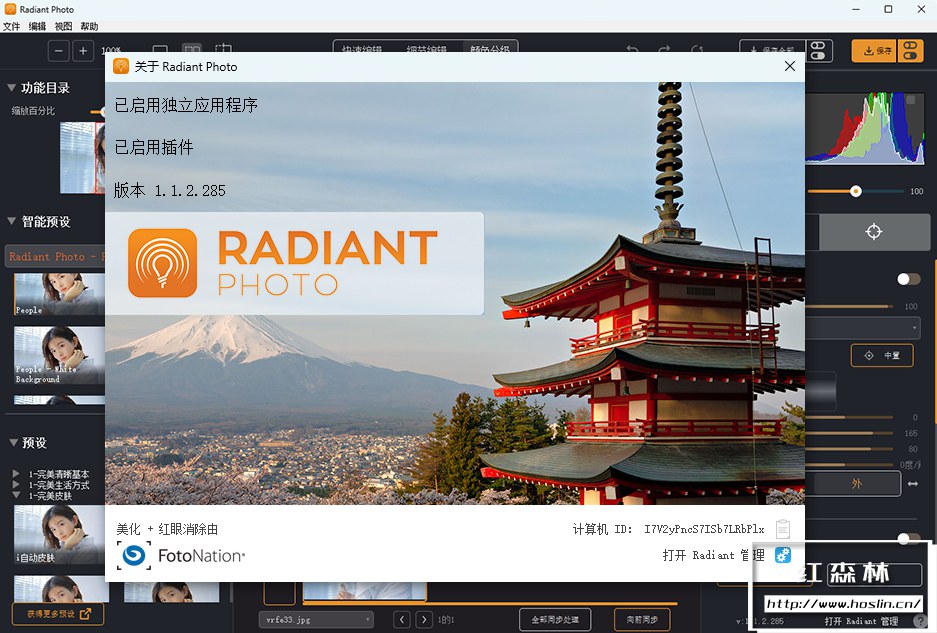Collapse the 智能预设 section
The height and width of the screenshot is (633, 937).
click(x=11, y=221)
